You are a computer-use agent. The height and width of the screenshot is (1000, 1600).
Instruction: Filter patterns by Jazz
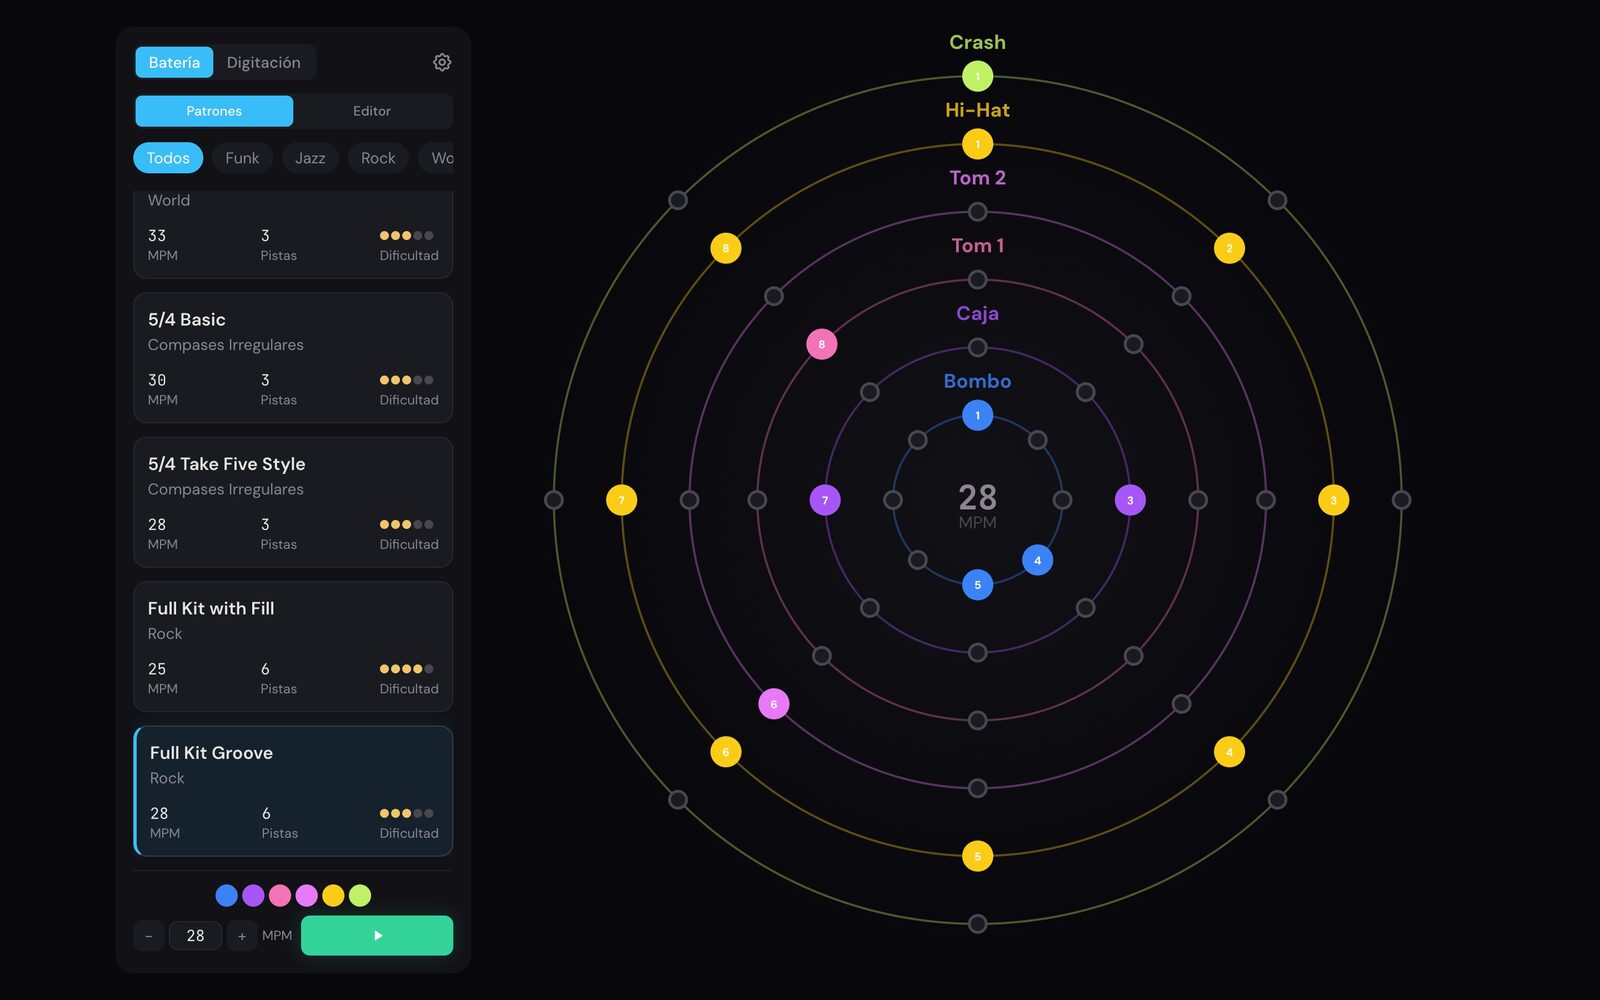(310, 158)
